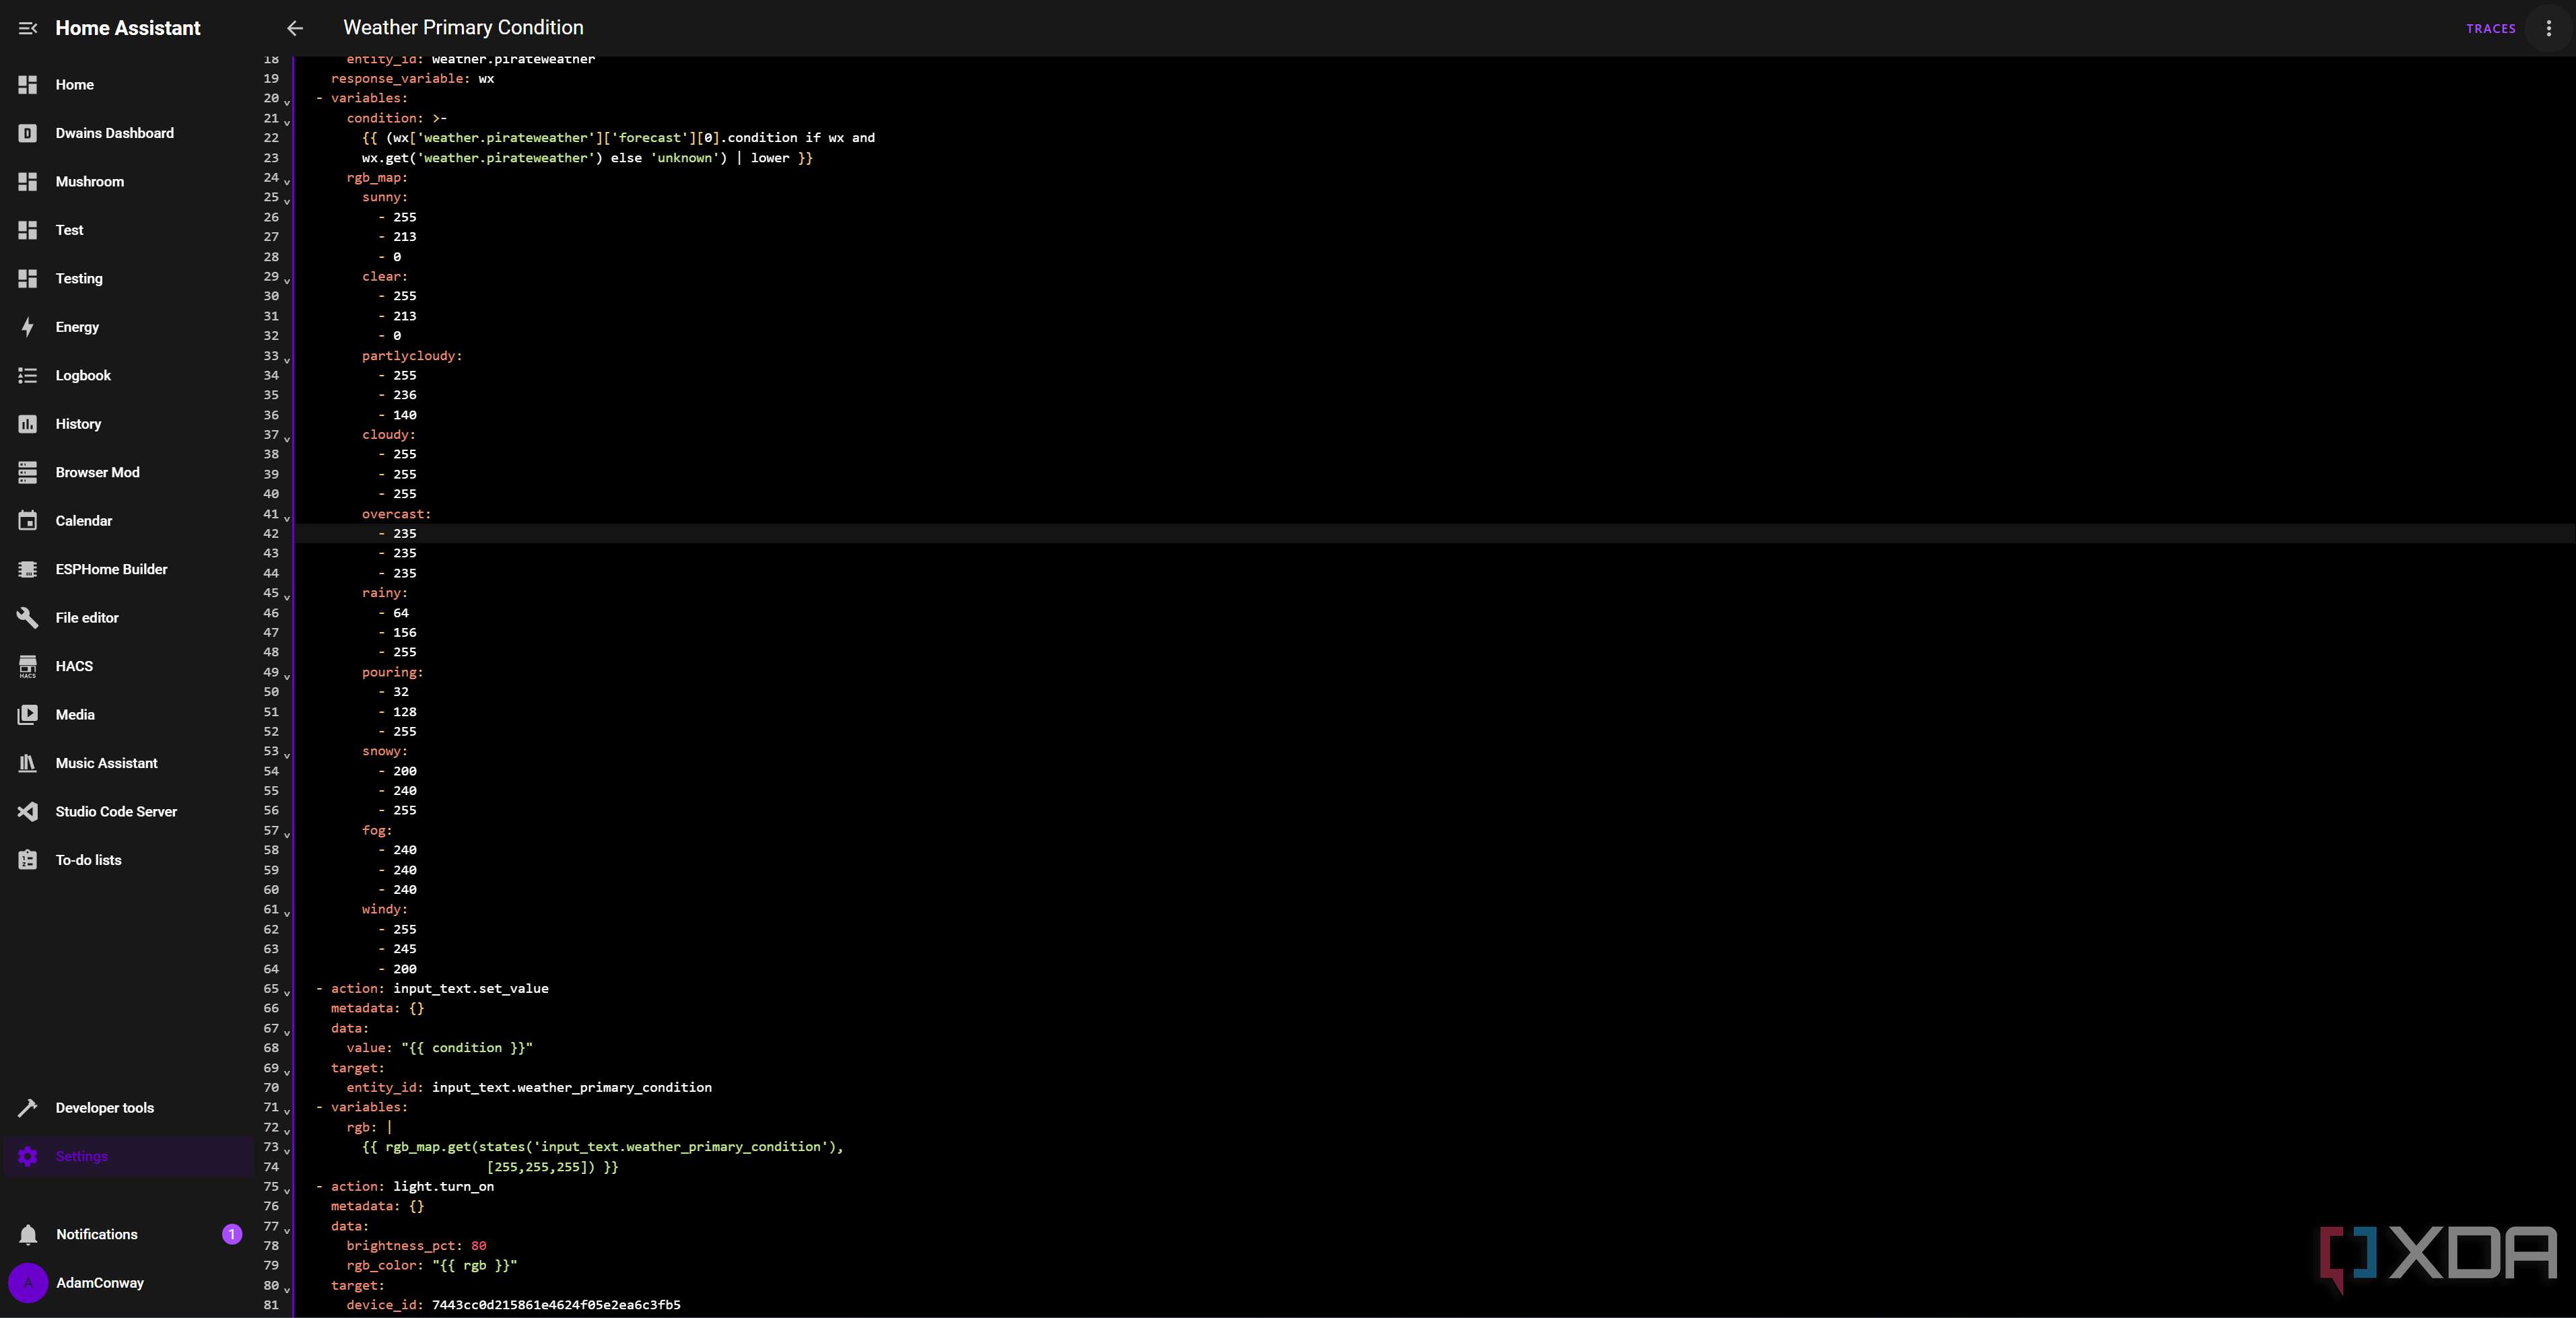Viewport: 2576px width, 1318px height.
Task: Collapse the sunny entry at line 25
Action: pyautogui.click(x=287, y=201)
